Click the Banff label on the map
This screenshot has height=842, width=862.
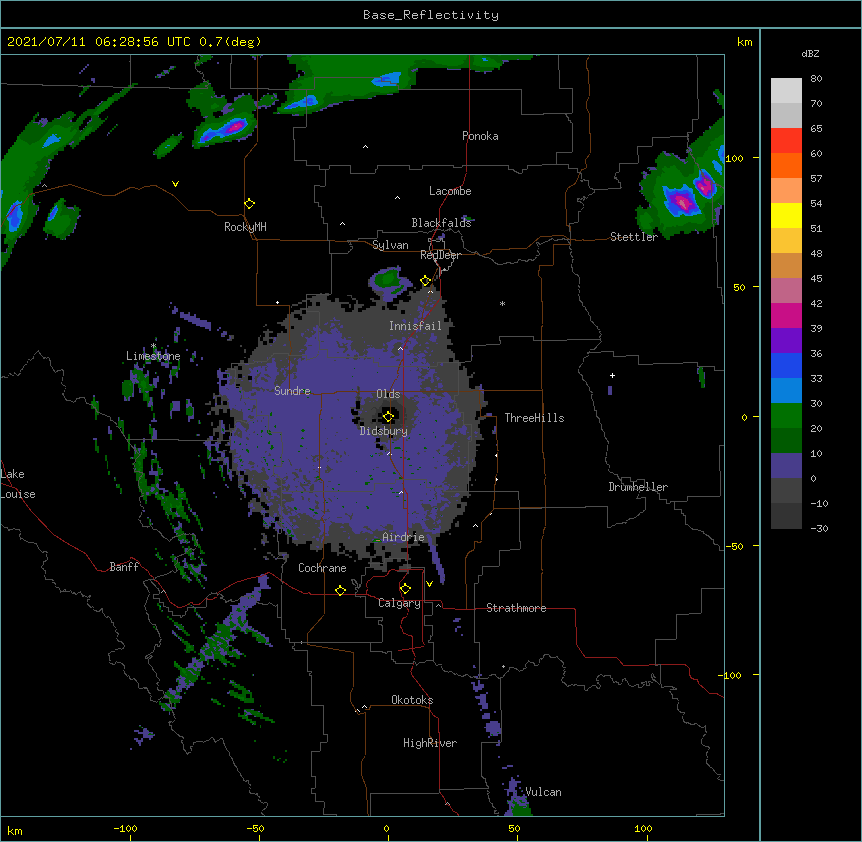124,567
